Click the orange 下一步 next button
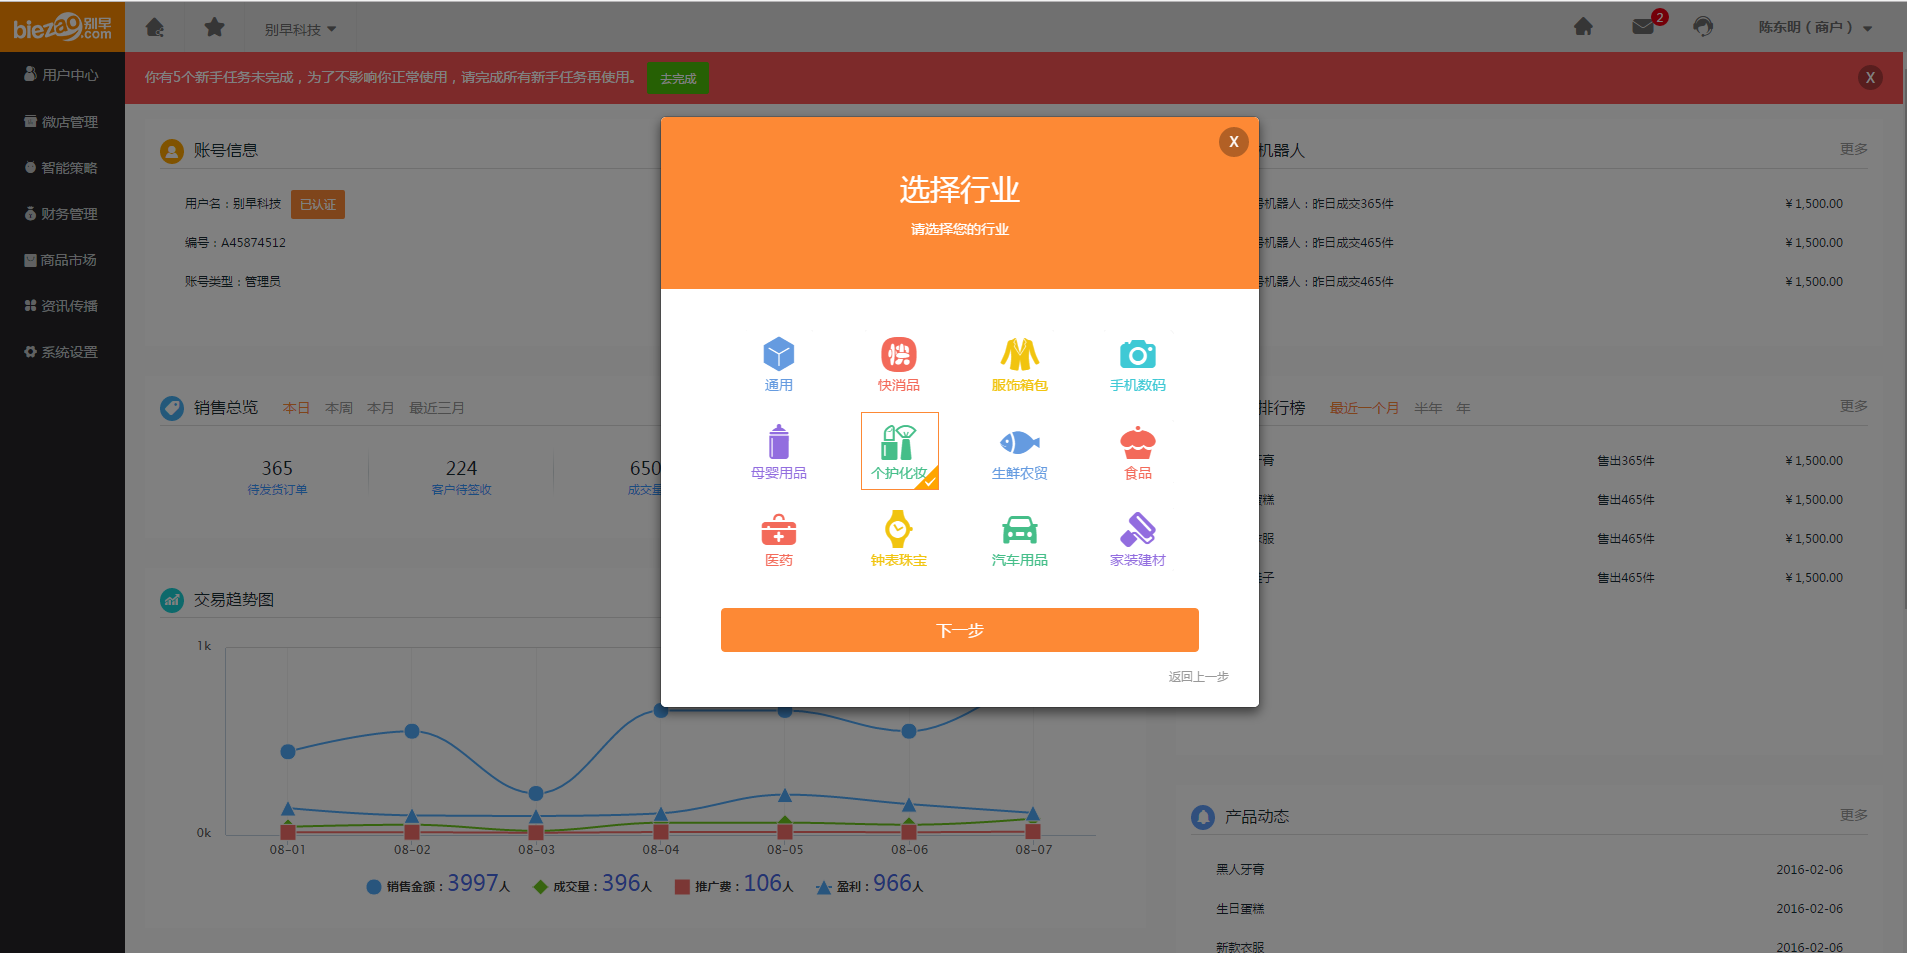 (959, 630)
